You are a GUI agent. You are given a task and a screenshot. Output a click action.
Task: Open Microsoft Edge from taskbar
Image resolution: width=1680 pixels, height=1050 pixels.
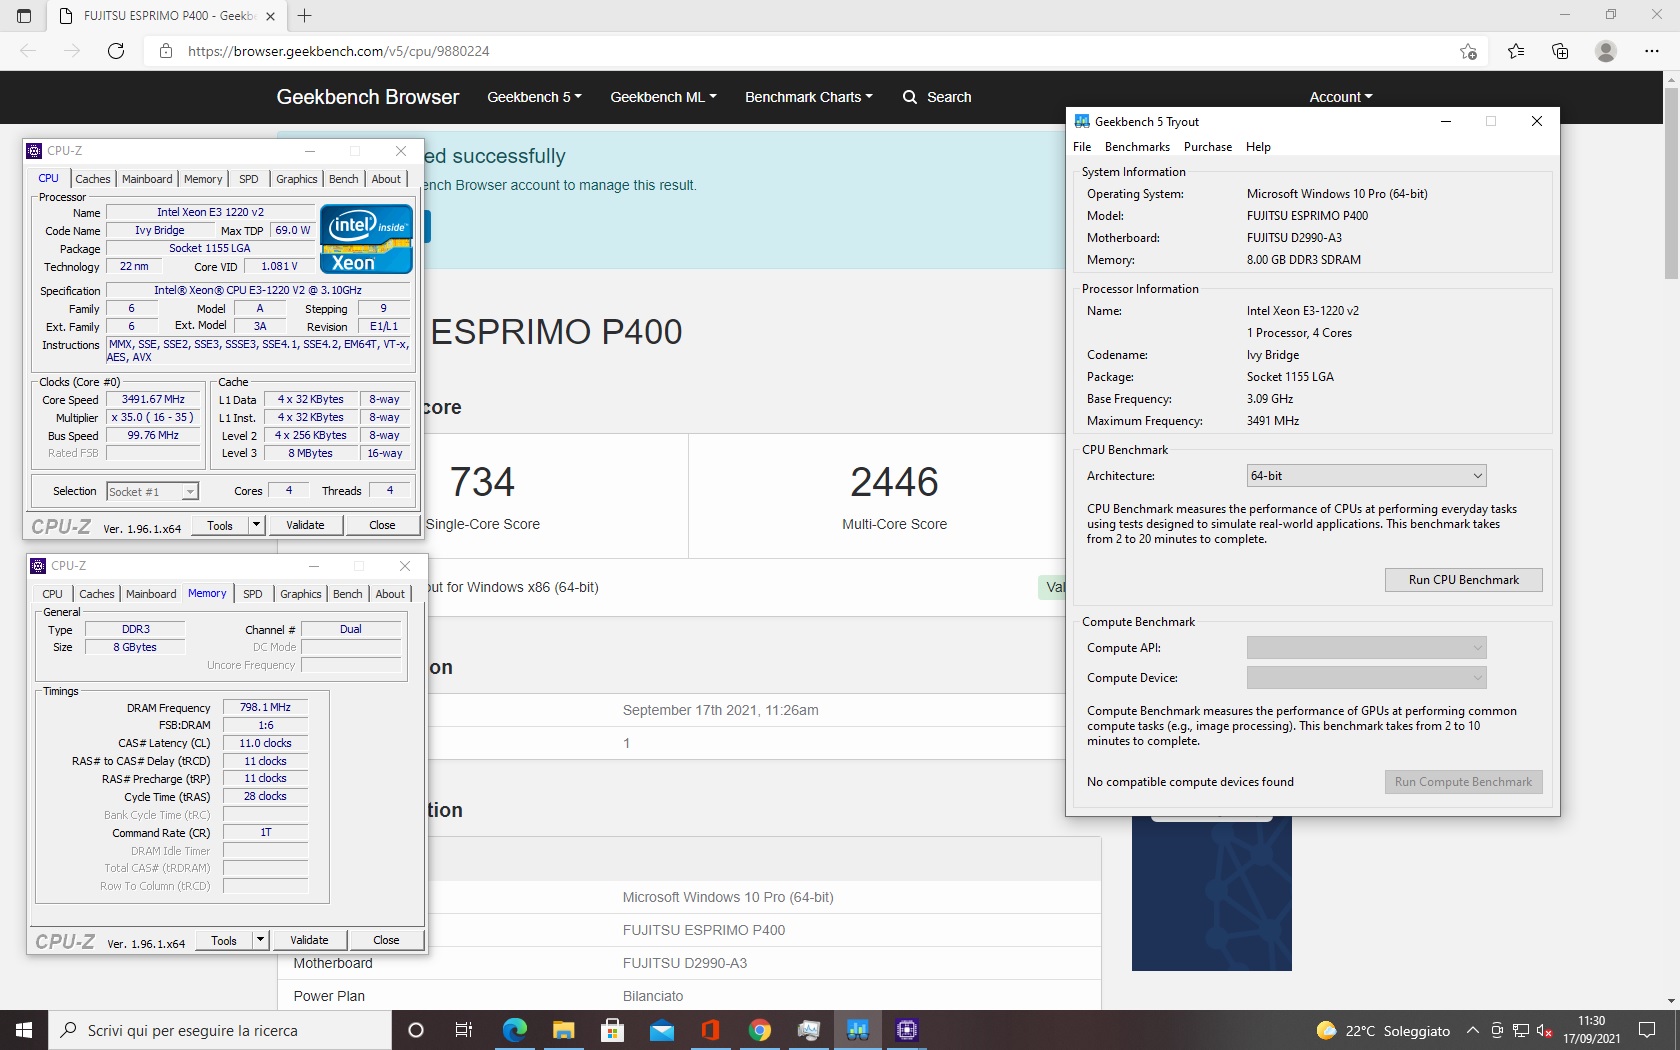514,1030
